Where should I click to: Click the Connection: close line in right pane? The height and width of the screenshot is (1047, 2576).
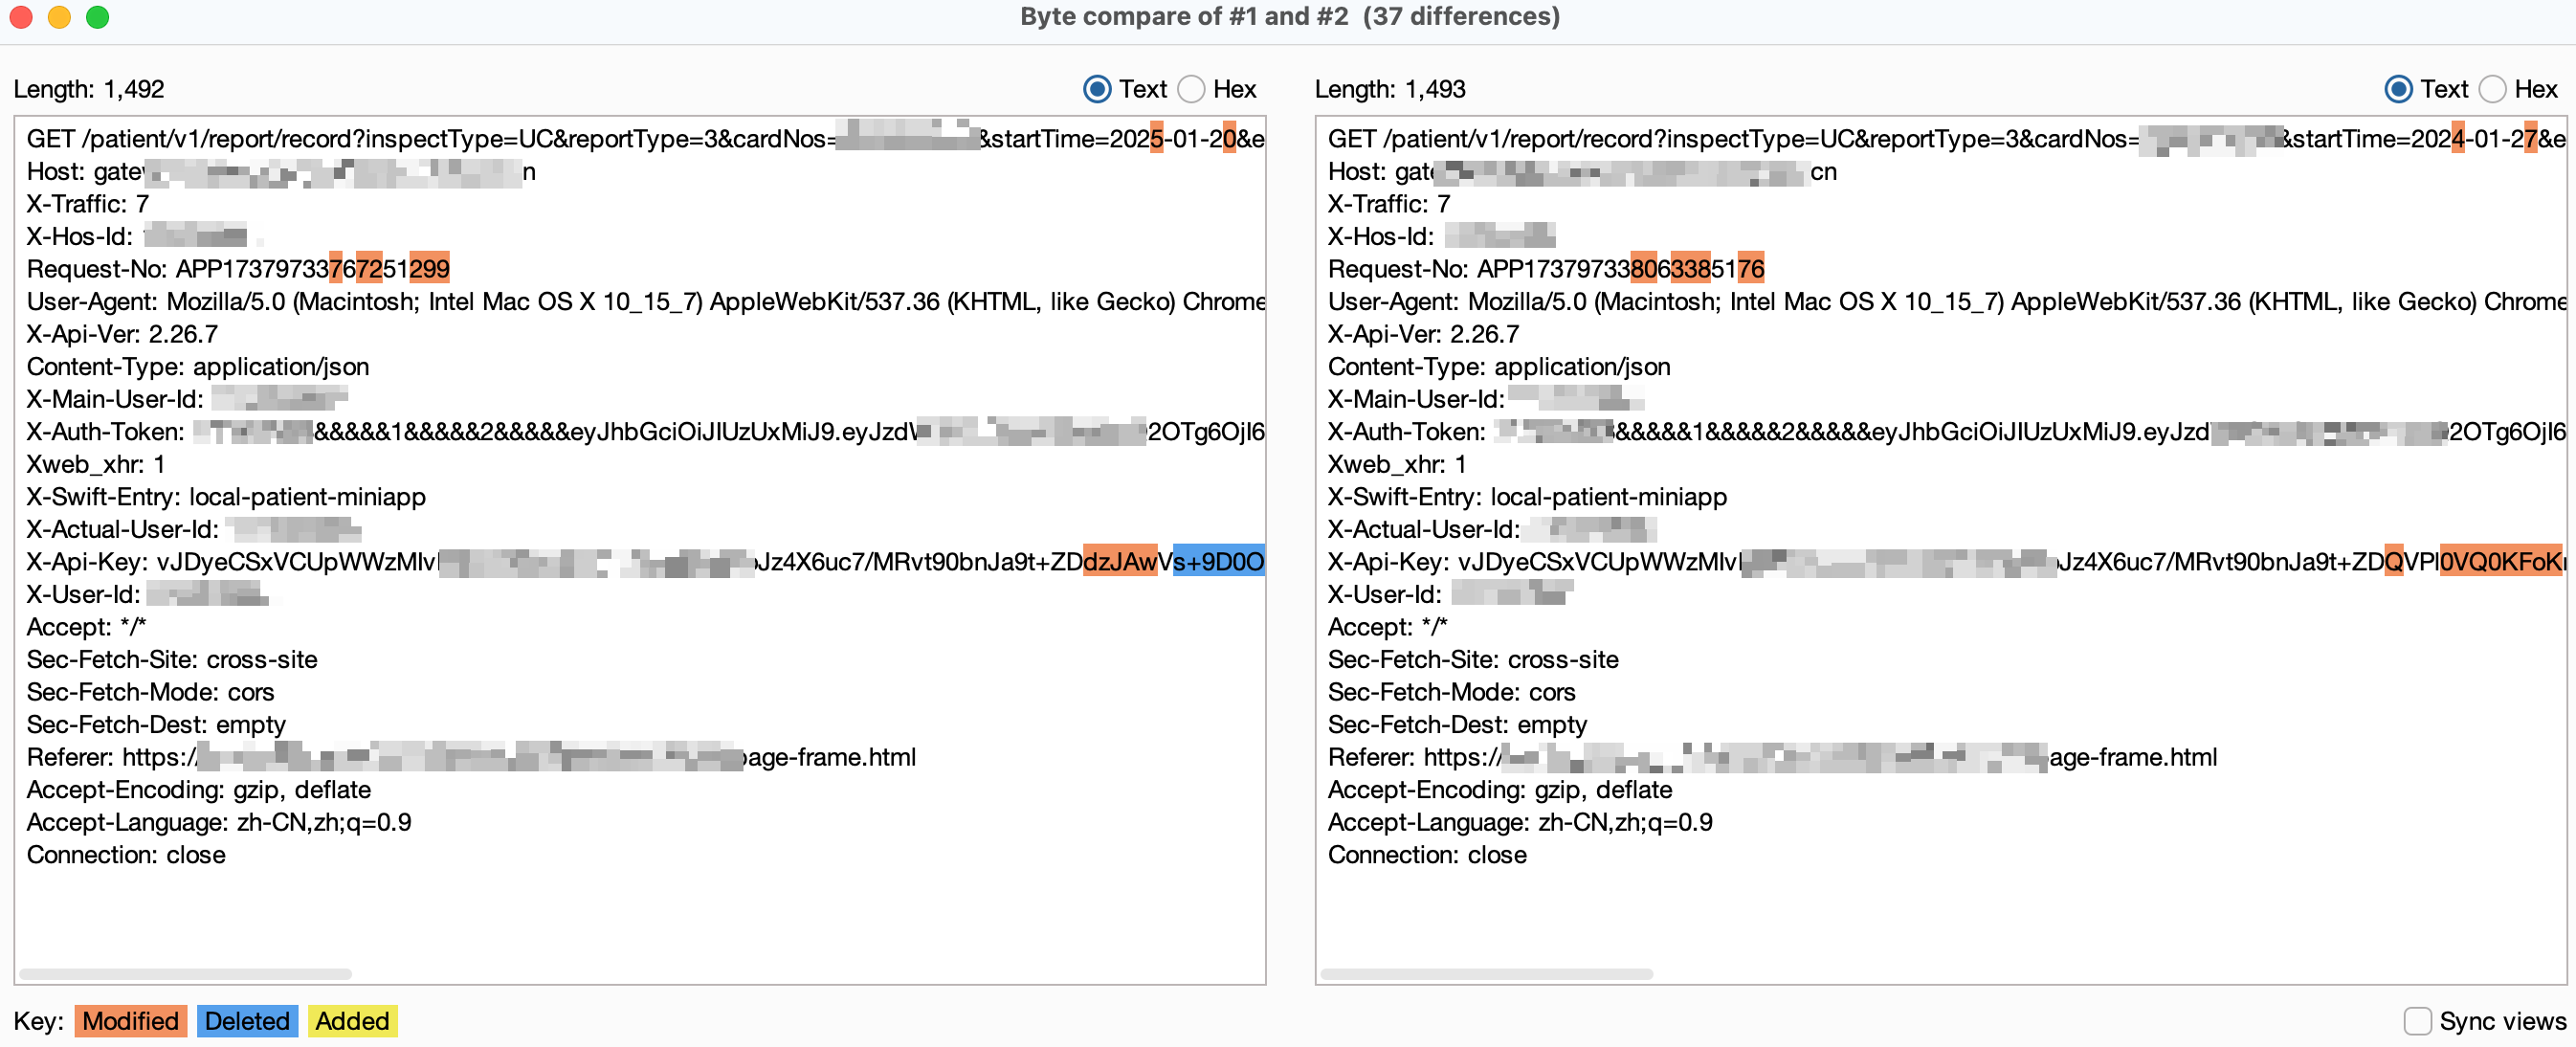(x=1427, y=855)
